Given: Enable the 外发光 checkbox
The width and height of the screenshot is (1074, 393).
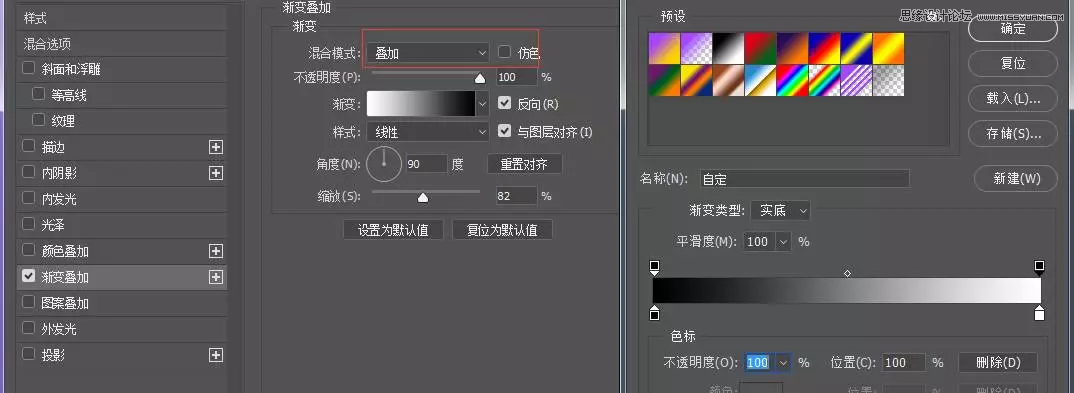Looking at the screenshot, I should point(29,329).
